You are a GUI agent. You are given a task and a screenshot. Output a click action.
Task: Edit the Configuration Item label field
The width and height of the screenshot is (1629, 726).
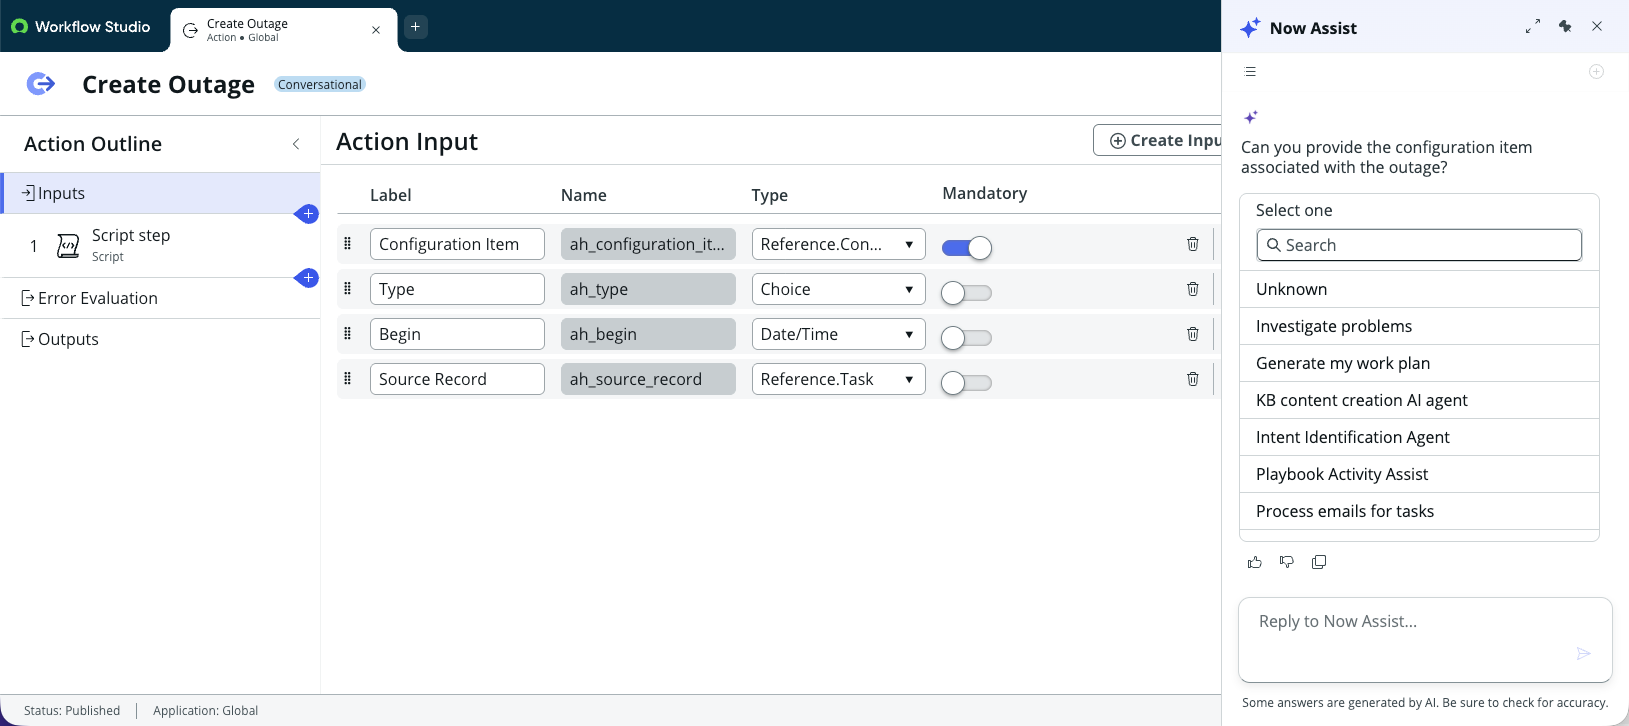(x=457, y=244)
